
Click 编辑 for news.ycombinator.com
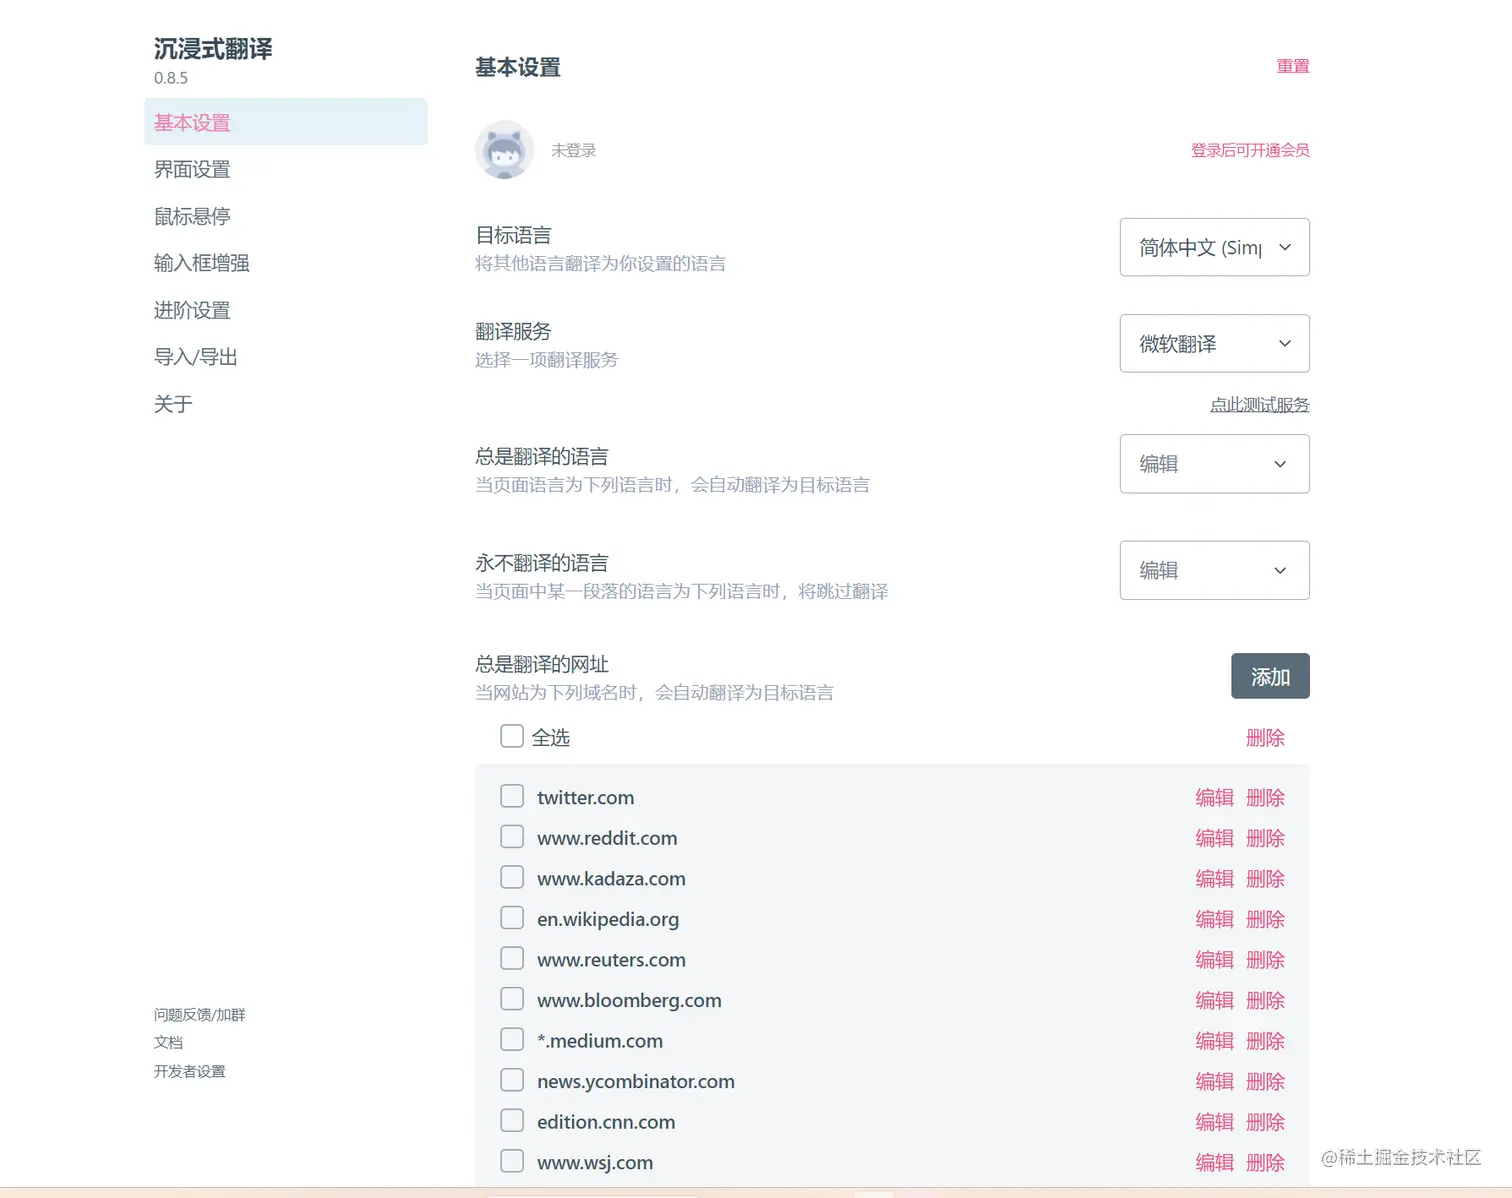(x=1215, y=1082)
